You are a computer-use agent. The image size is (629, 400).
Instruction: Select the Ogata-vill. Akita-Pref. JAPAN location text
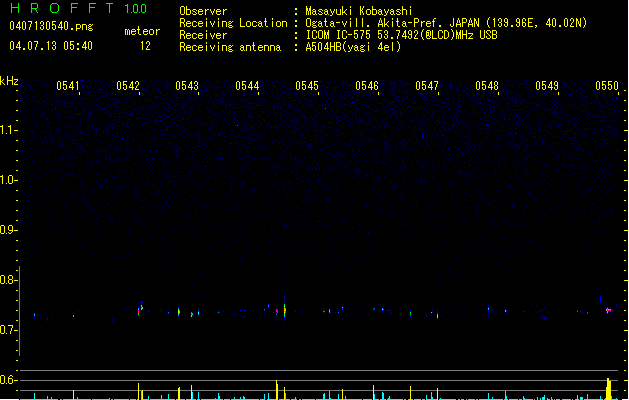click(446, 23)
